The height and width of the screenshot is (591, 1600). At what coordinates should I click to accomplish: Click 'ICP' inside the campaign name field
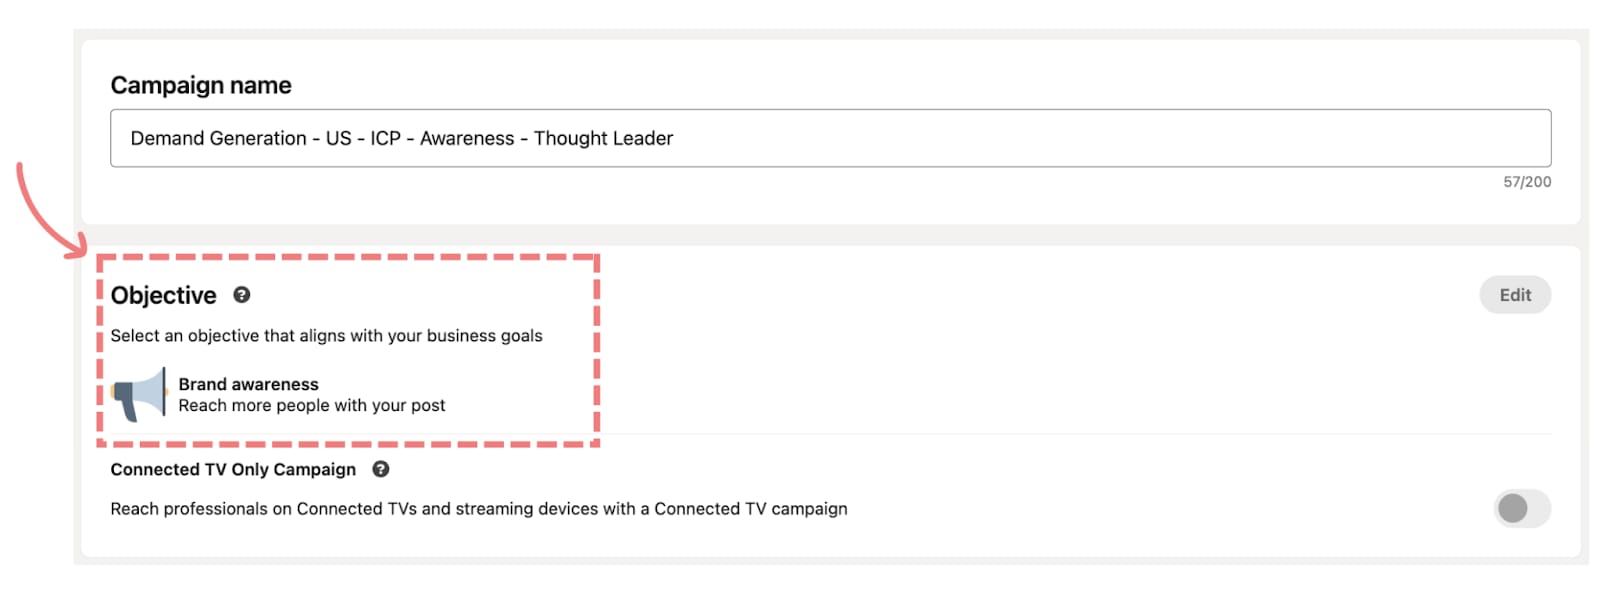pos(385,138)
